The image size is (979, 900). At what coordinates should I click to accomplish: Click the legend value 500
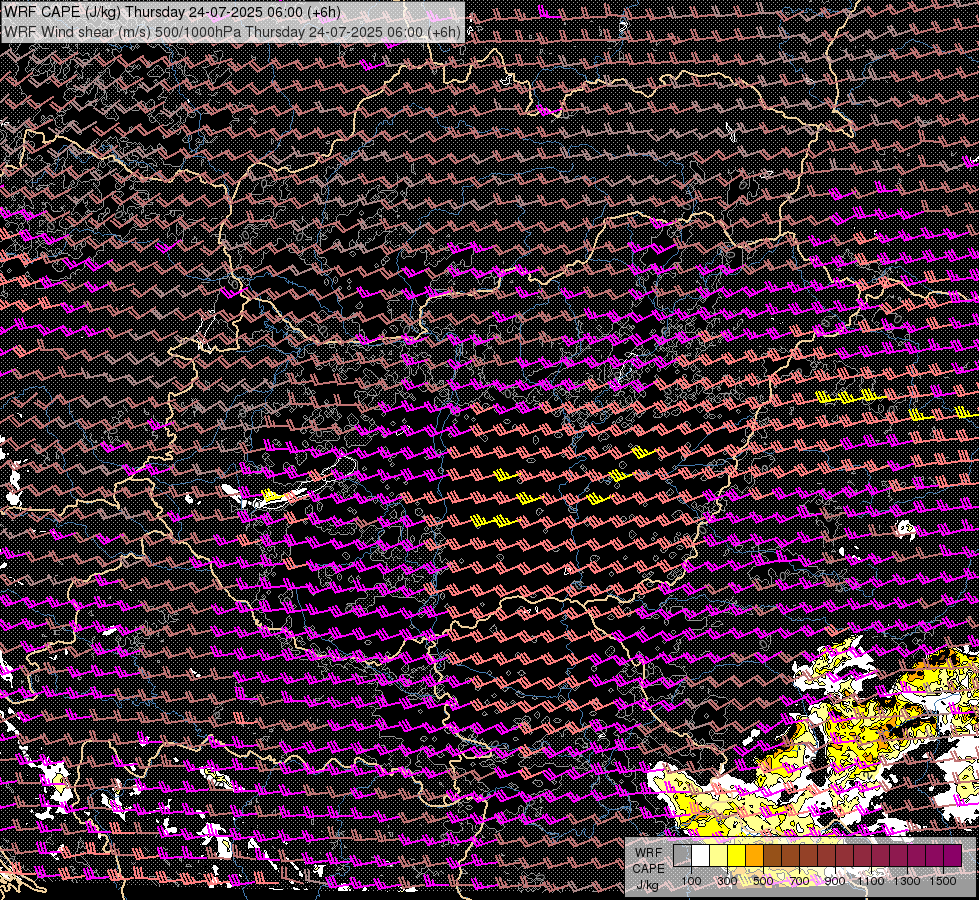(x=764, y=881)
